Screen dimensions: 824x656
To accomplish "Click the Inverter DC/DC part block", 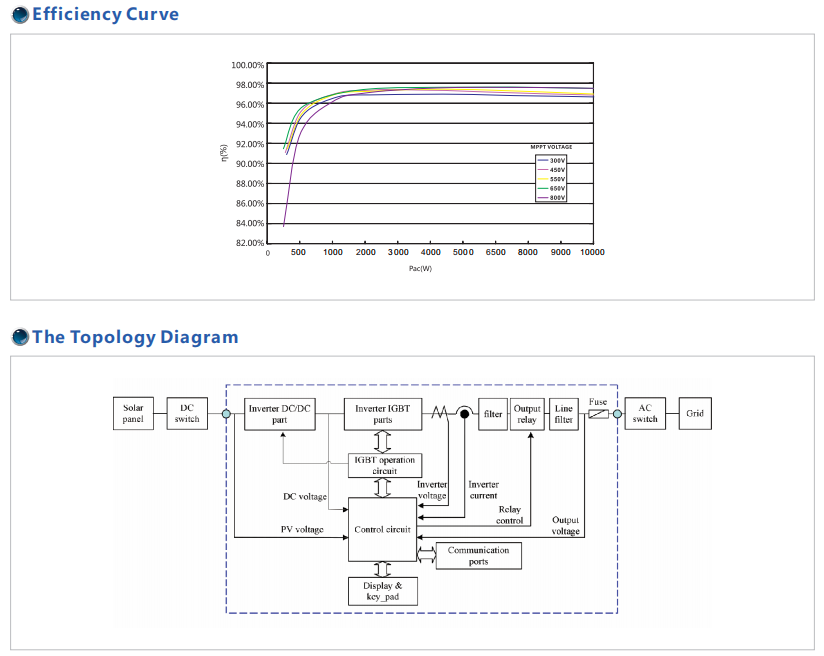I will coord(280,413).
